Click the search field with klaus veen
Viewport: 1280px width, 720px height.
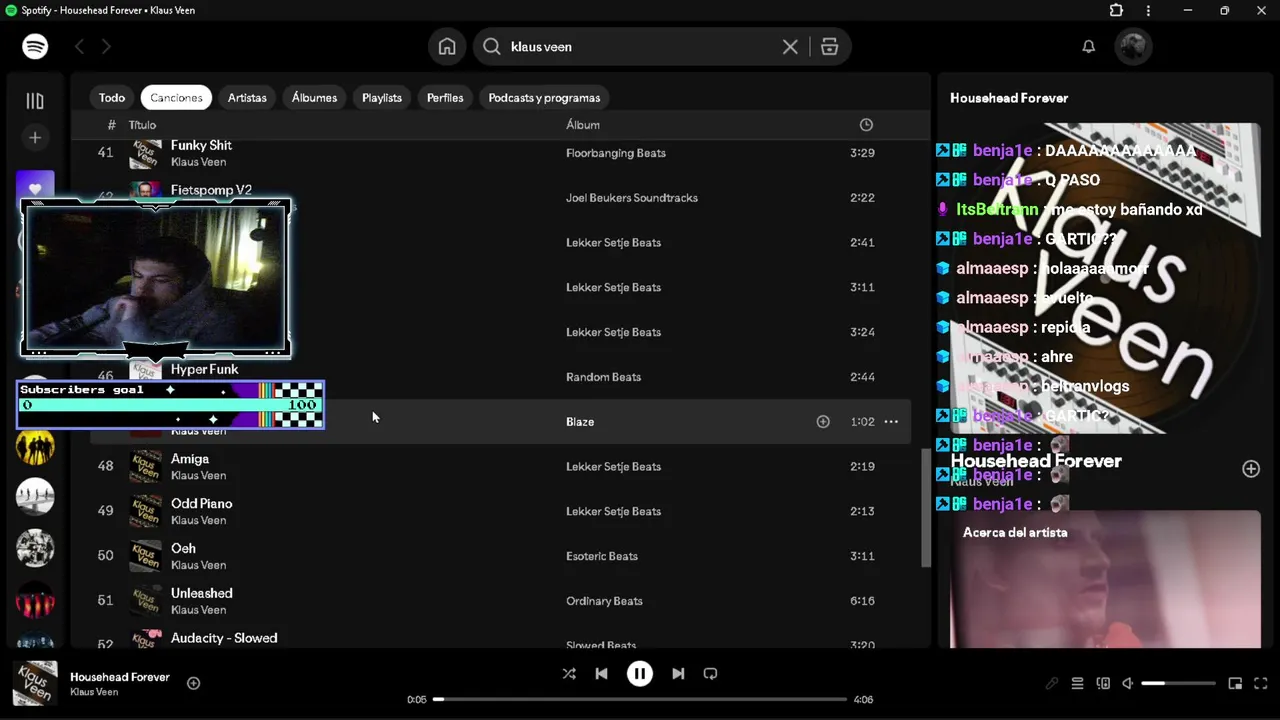click(640, 46)
